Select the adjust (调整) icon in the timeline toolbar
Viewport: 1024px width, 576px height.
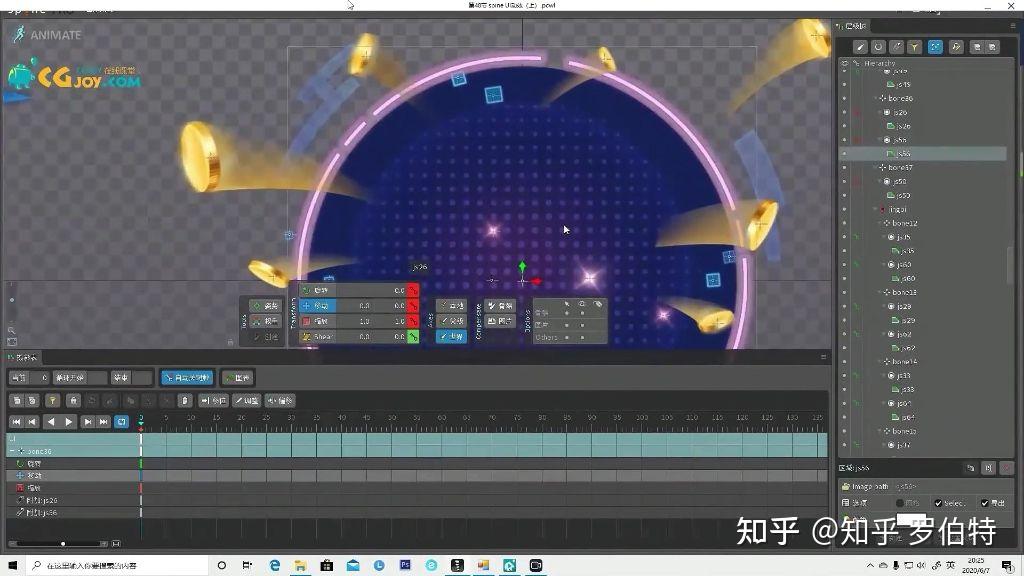pos(245,400)
